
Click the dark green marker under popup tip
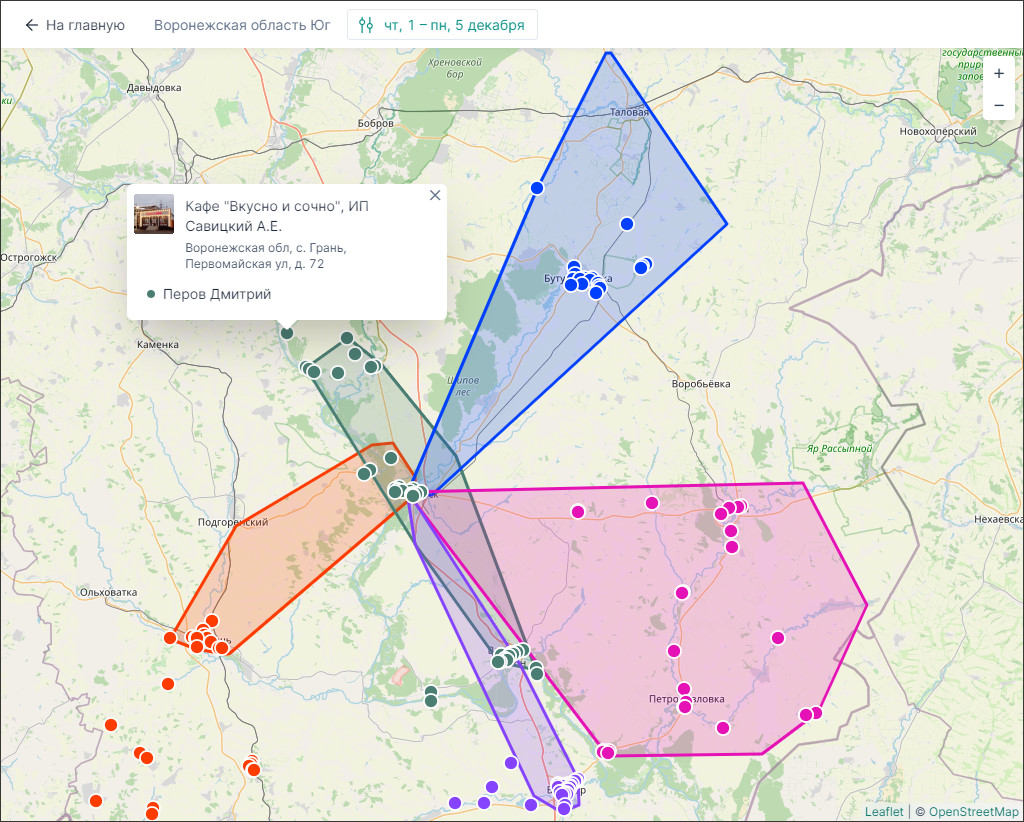[287, 333]
